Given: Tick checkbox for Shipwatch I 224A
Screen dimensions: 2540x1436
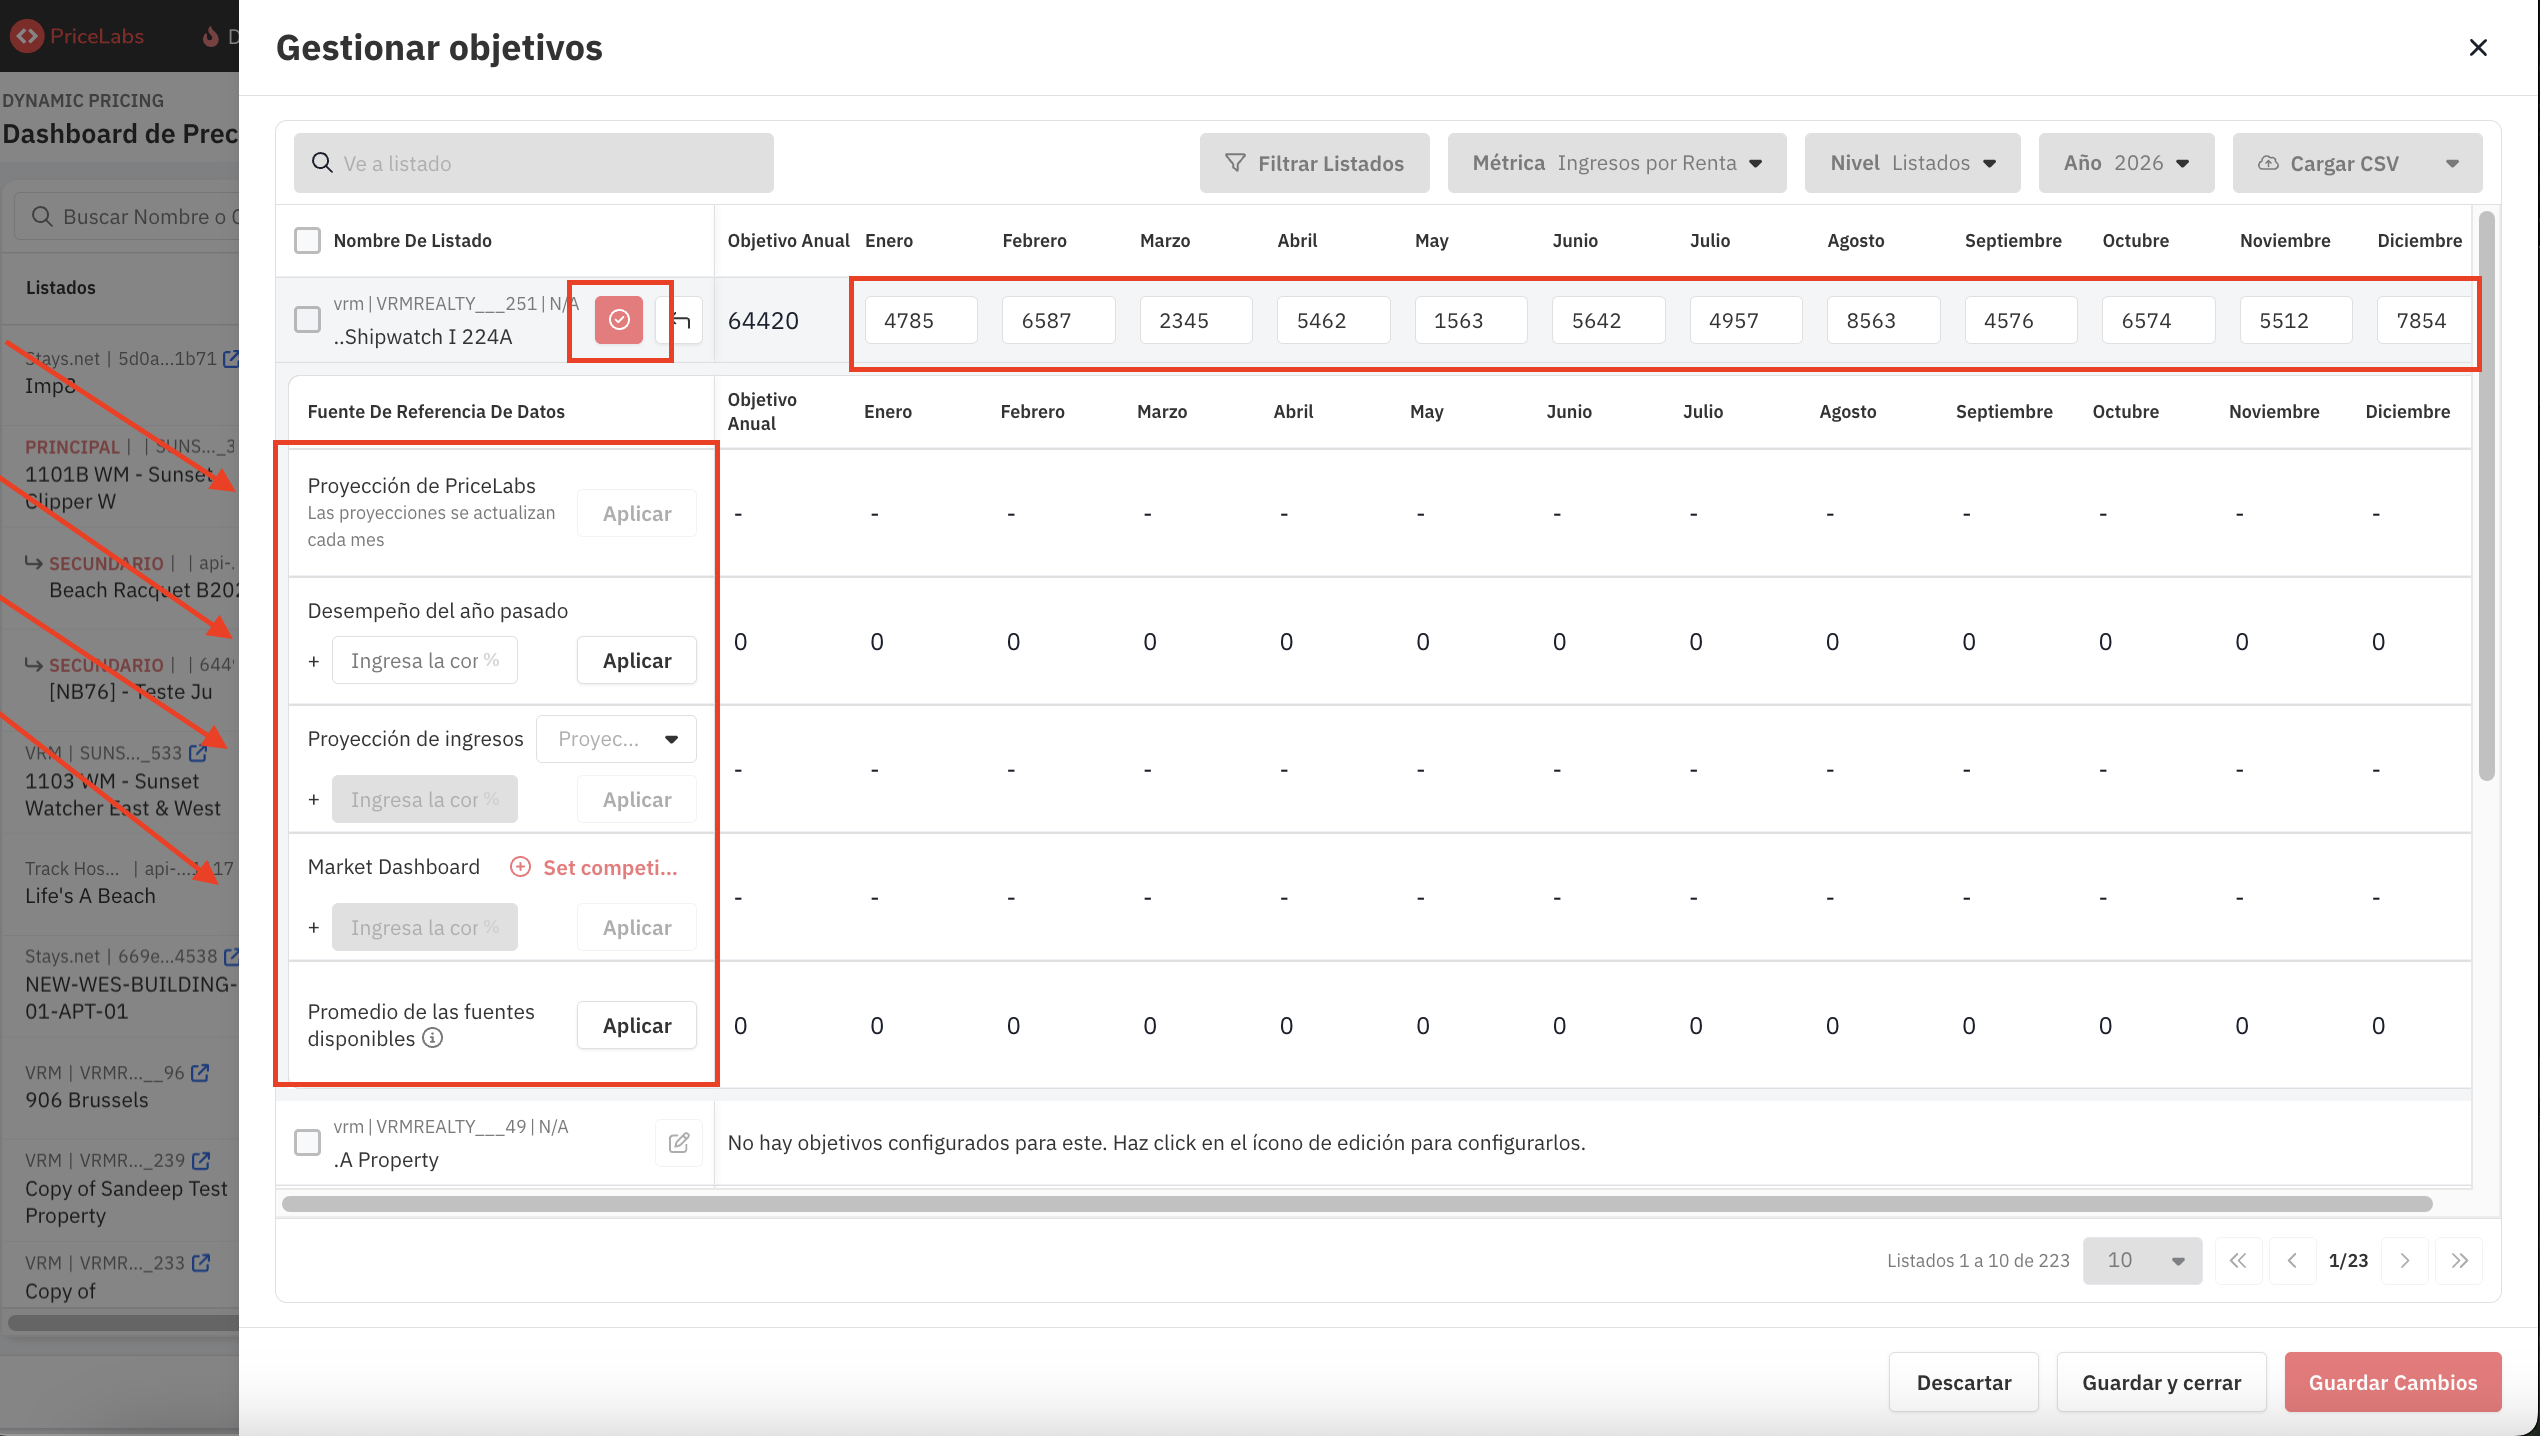Looking at the screenshot, I should pos(307,319).
